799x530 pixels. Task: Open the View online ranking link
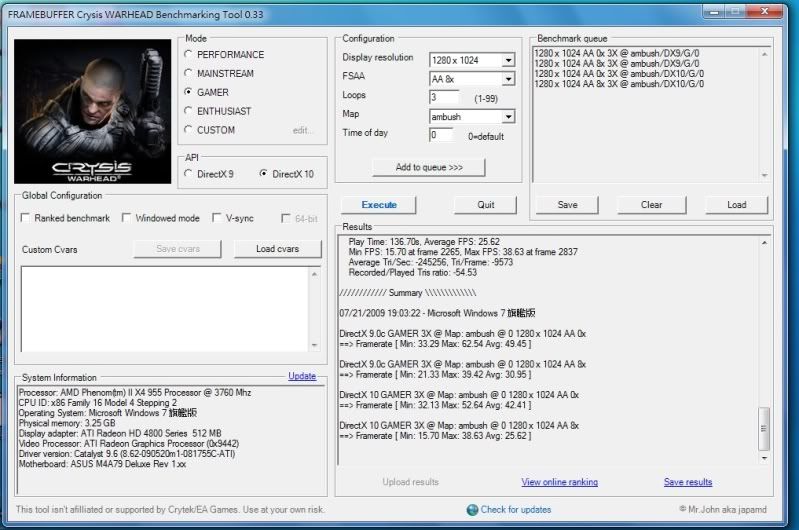click(560, 482)
